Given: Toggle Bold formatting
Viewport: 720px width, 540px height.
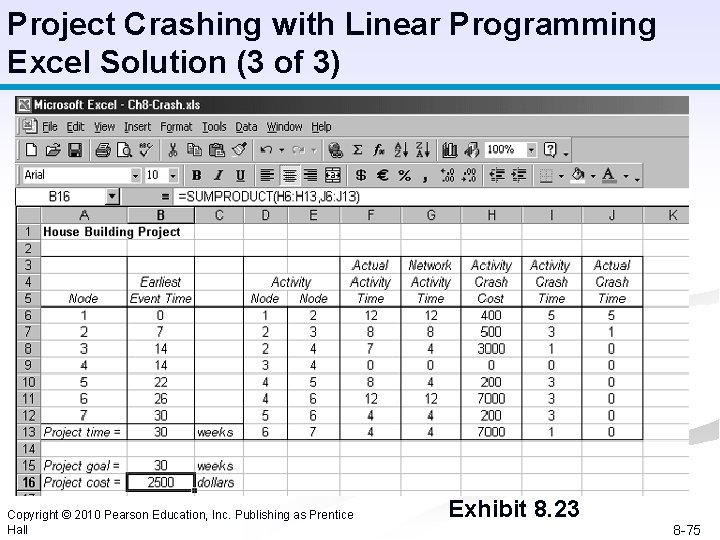Looking at the screenshot, I should pyautogui.click(x=197, y=175).
